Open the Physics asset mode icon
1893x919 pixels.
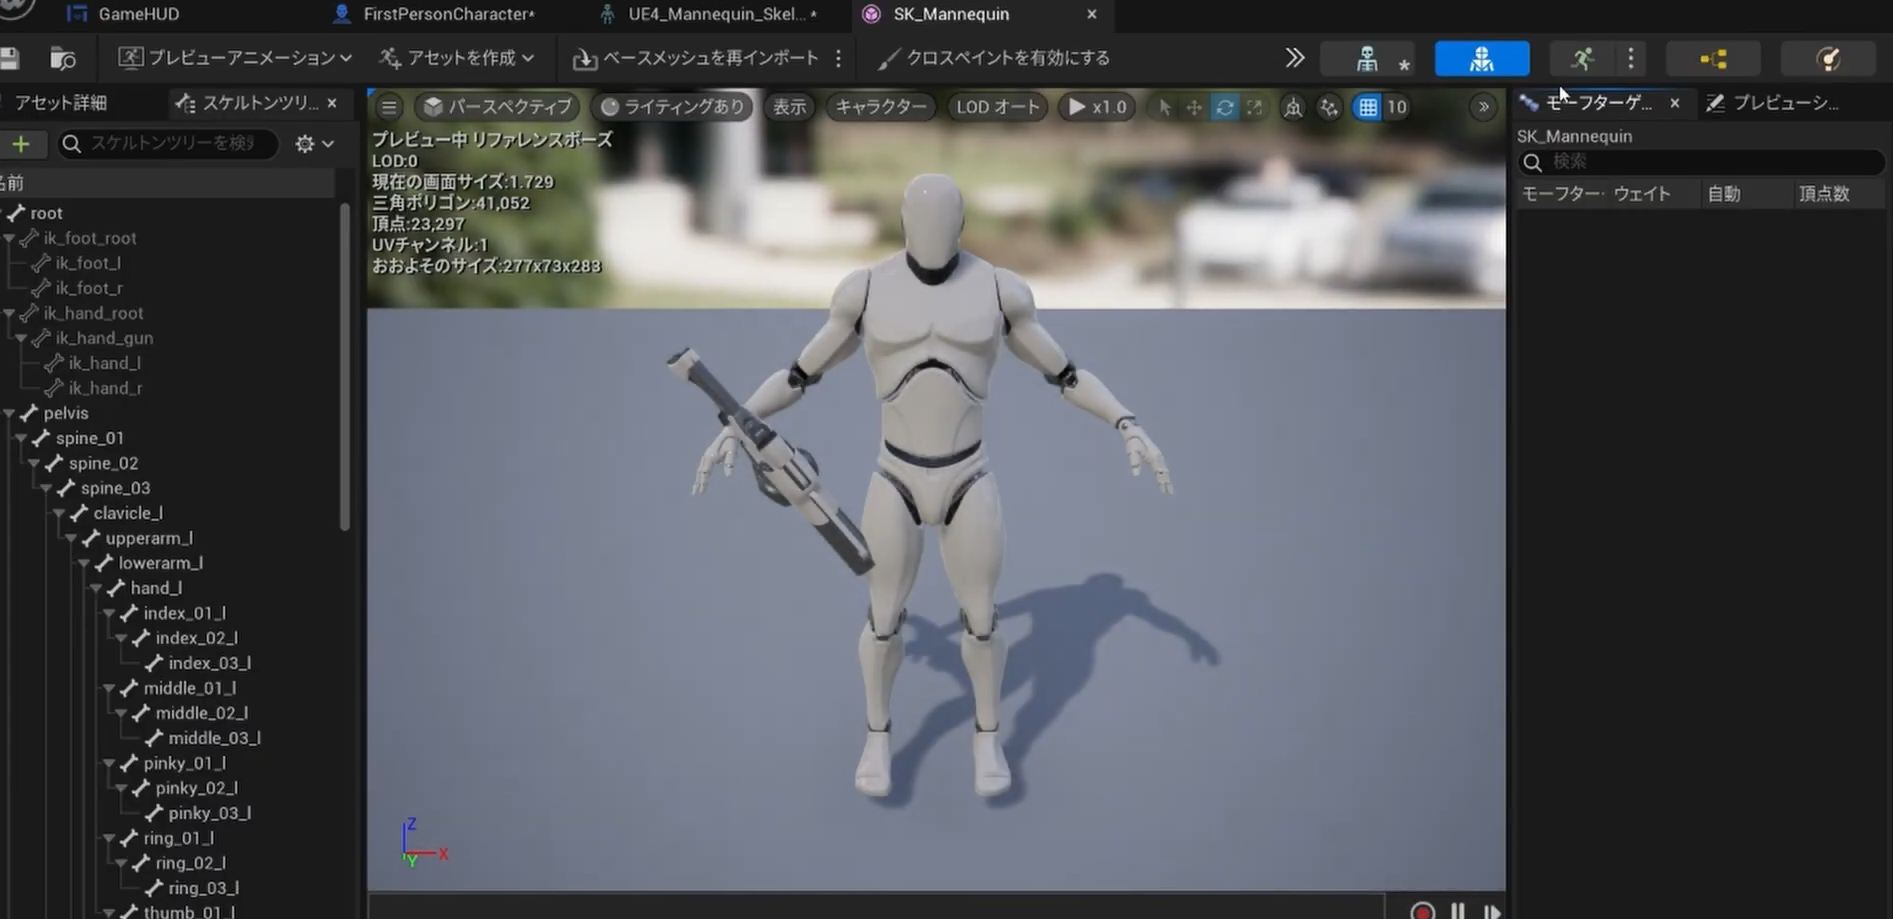(1827, 59)
